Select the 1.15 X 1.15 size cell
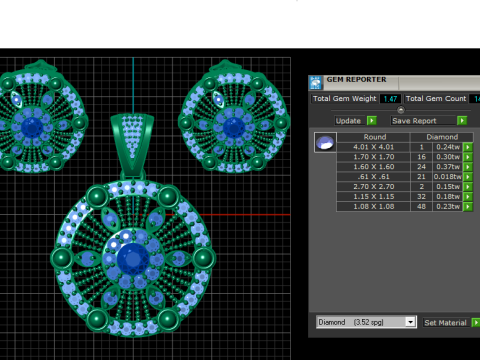This screenshot has height=360, width=480. (x=374, y=197)
